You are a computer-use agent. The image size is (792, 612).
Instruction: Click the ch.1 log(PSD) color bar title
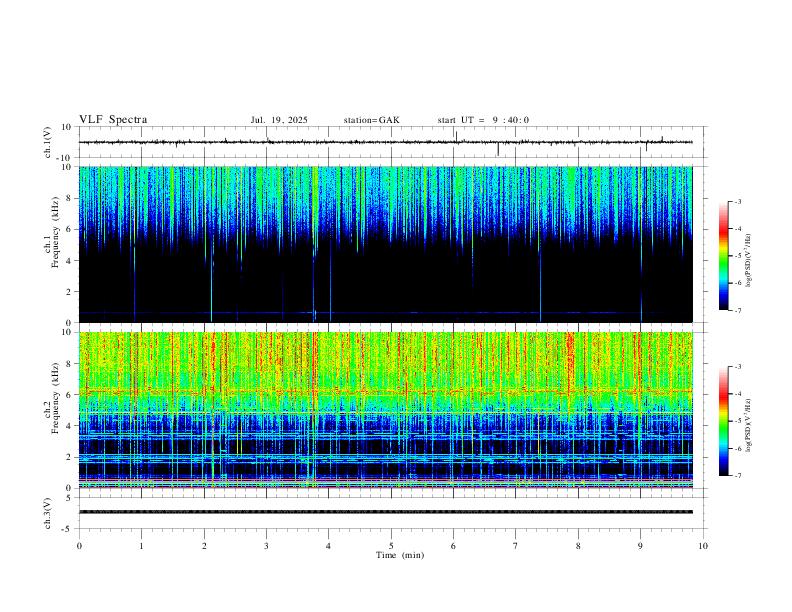coord(749,260)
